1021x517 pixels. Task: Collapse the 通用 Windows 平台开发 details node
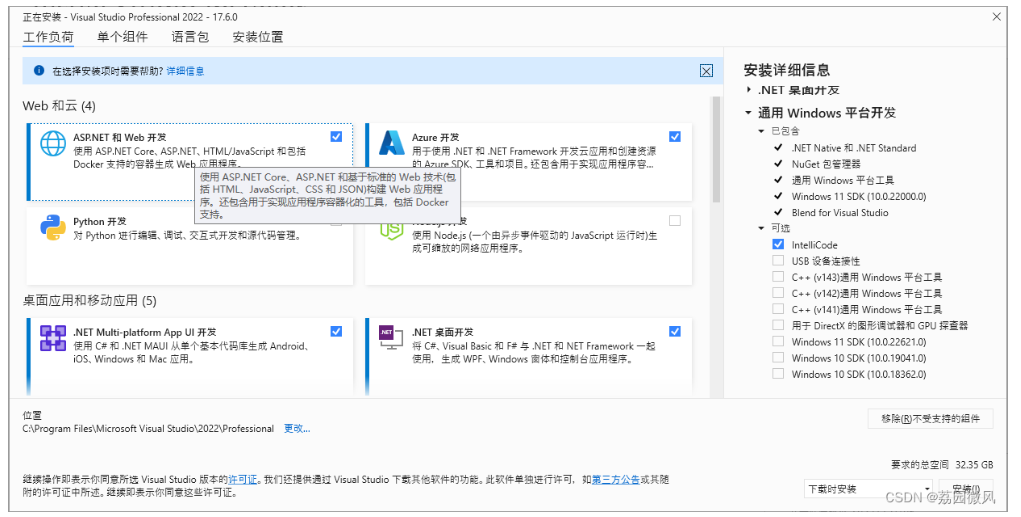tap(749, 113)
